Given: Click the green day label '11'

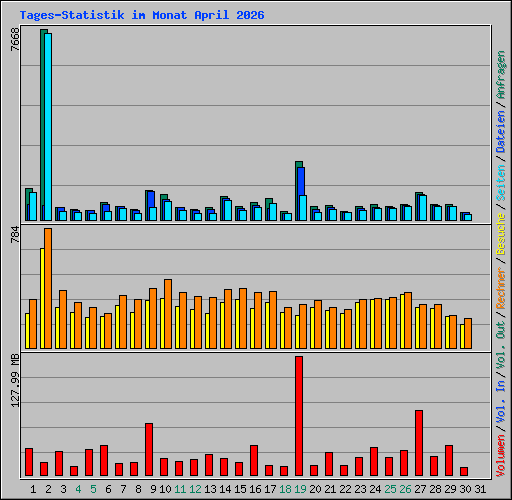Looking at the screenshot, I should point(180,489).
